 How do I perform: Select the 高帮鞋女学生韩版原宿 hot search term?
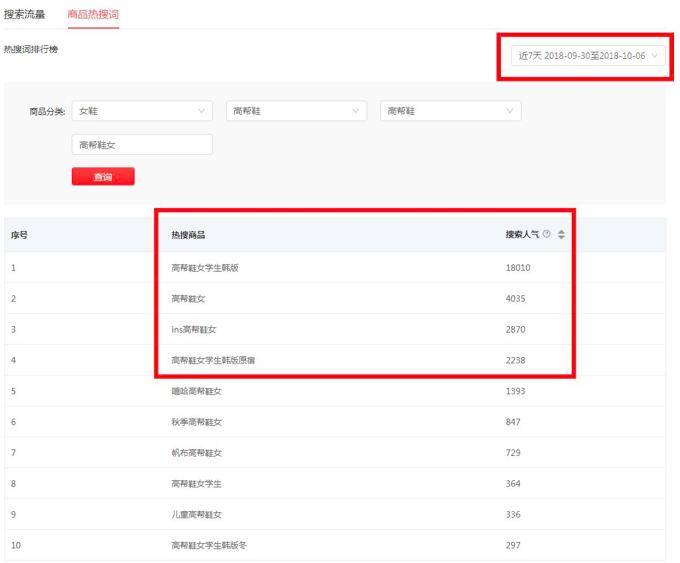213,360
